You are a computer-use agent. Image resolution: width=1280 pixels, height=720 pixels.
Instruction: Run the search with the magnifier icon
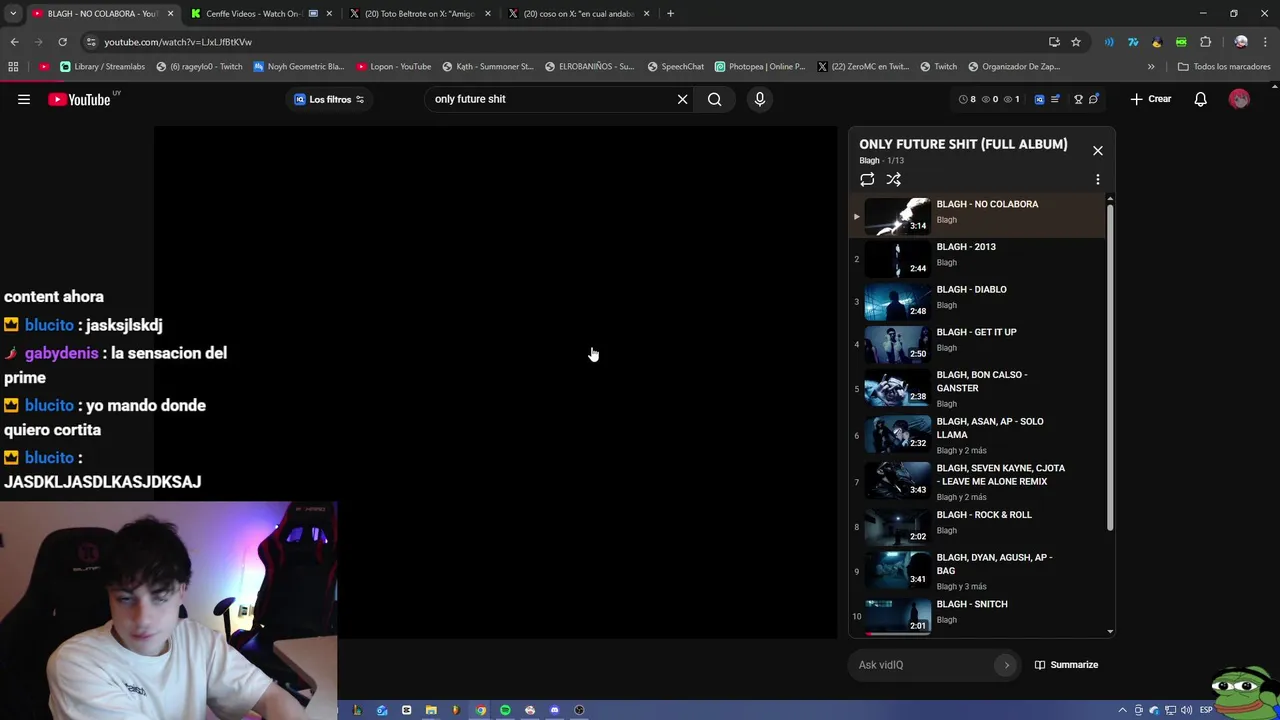(715, 99)
